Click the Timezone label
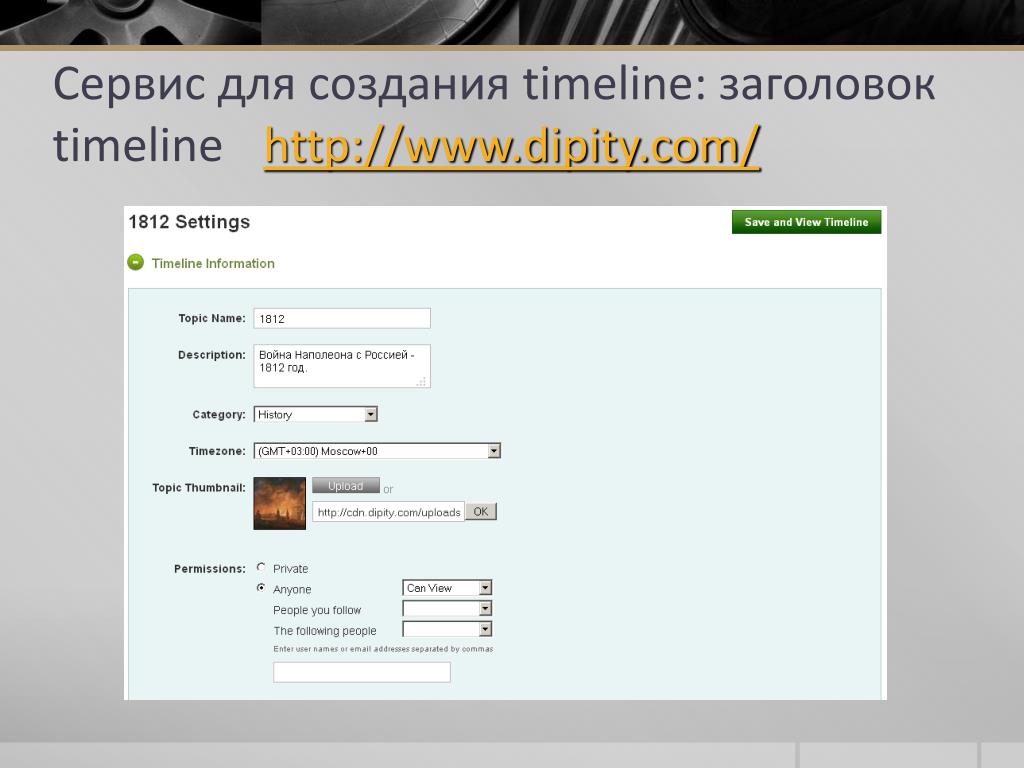 [217, 451]
